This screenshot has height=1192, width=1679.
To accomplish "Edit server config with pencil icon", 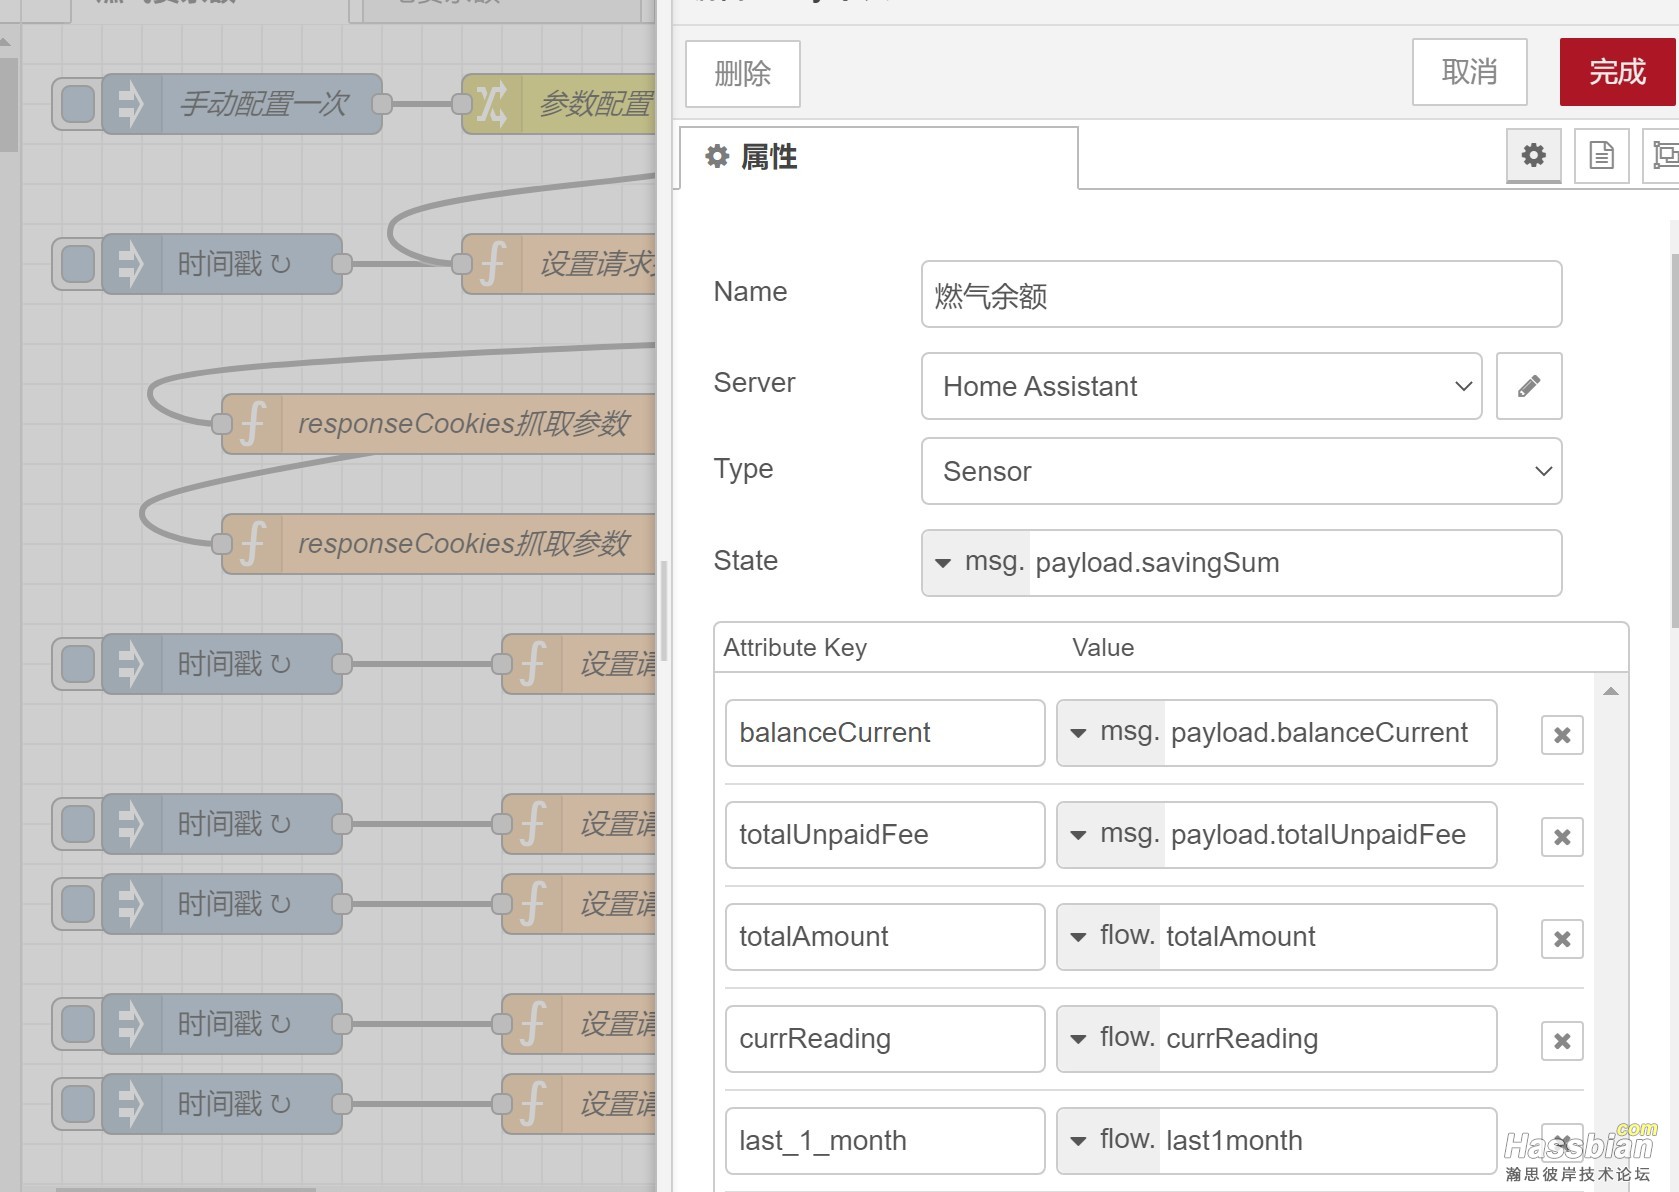I will (1529, 386).
